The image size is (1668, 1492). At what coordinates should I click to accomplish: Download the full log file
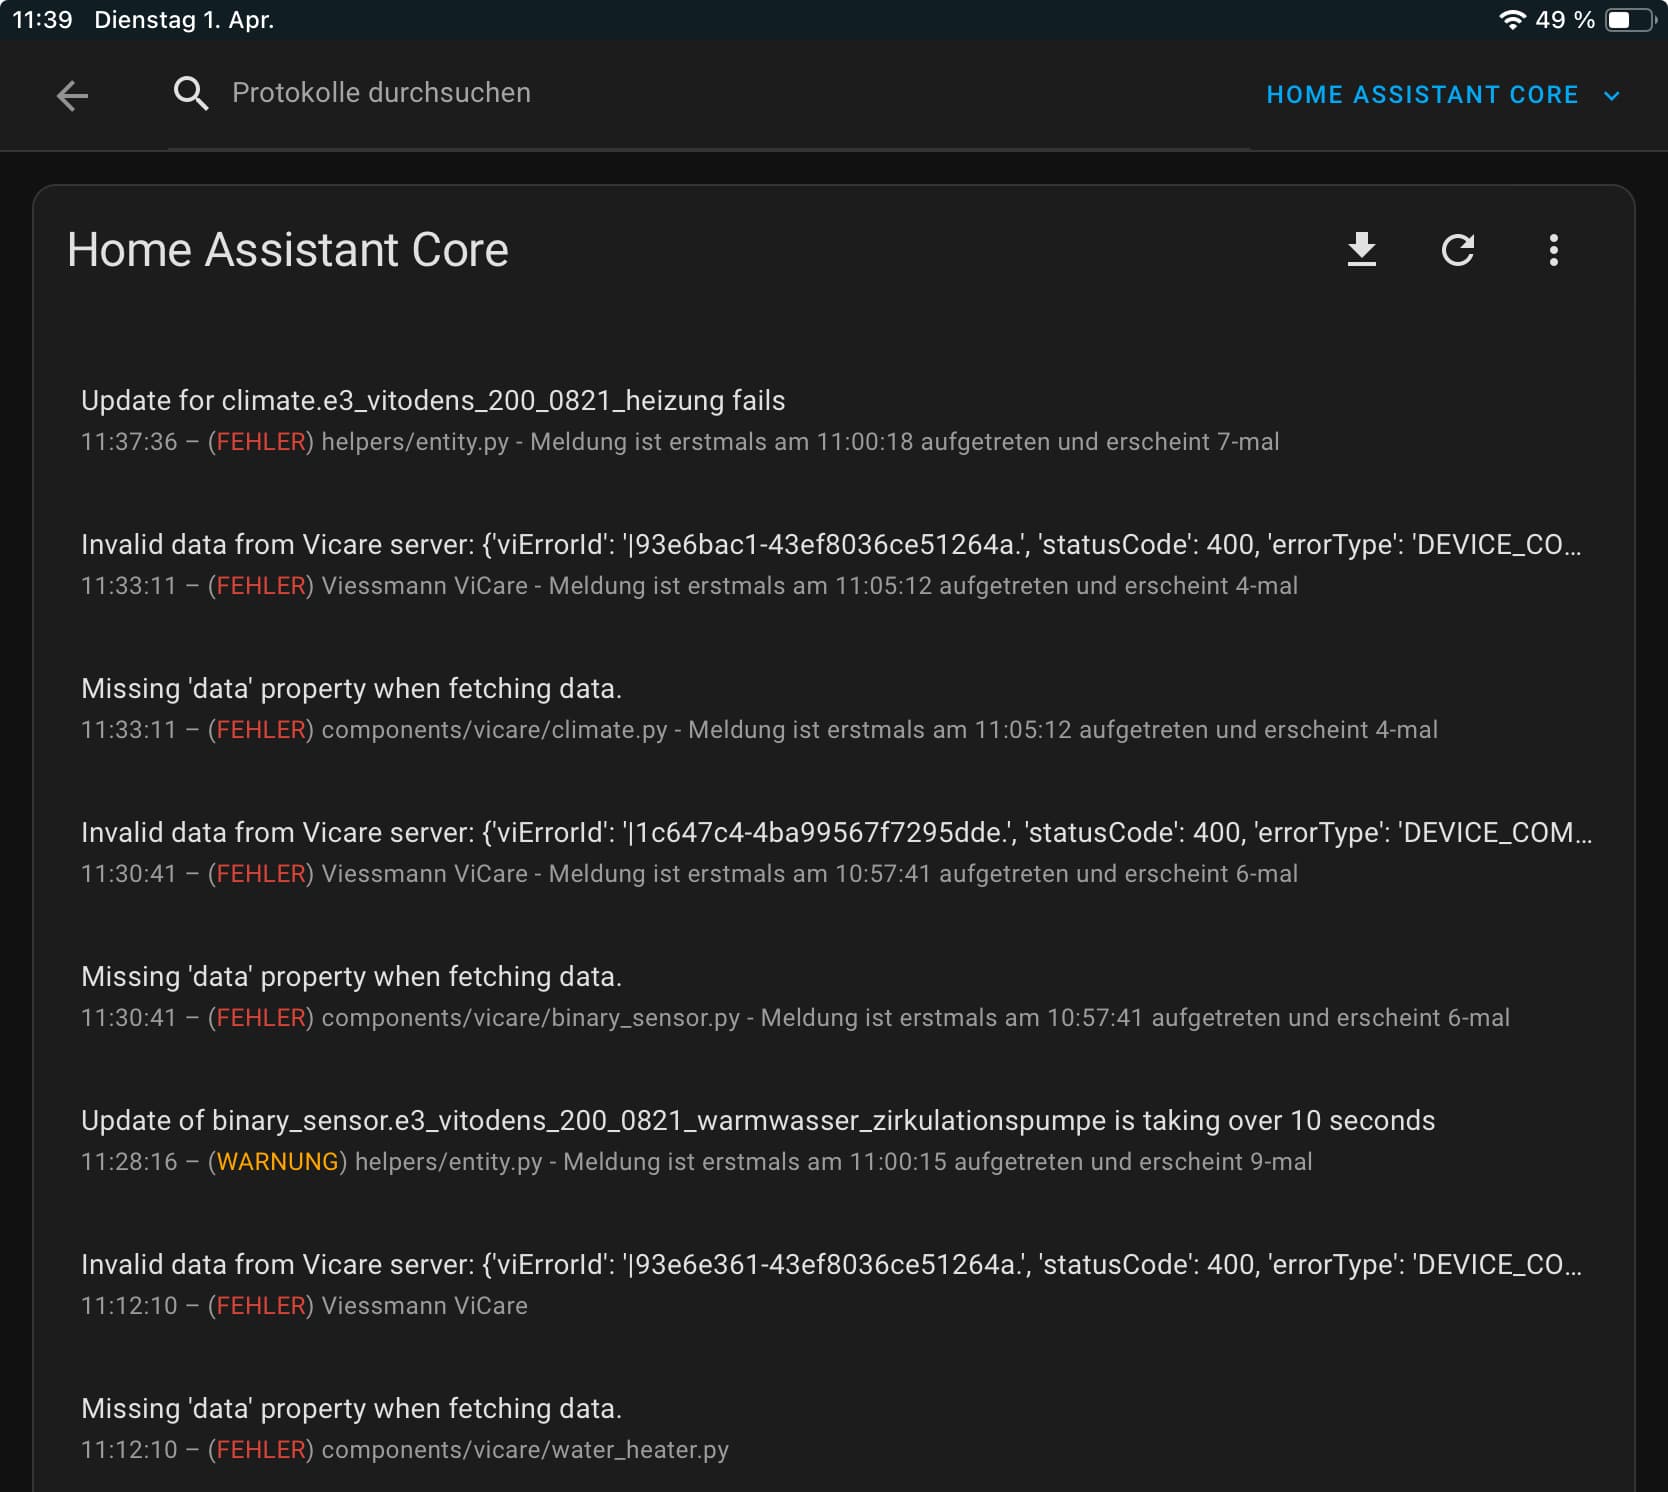pos(1362,249)
